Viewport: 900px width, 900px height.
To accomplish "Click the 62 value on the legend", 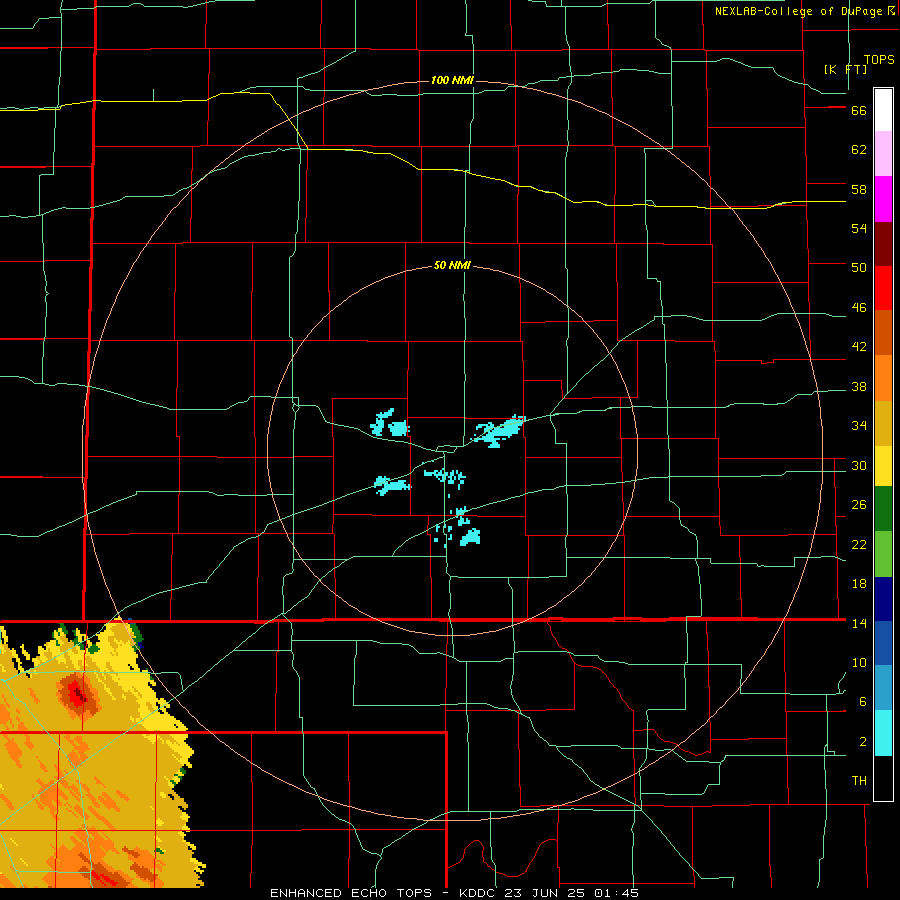I will tap(859, 149).
